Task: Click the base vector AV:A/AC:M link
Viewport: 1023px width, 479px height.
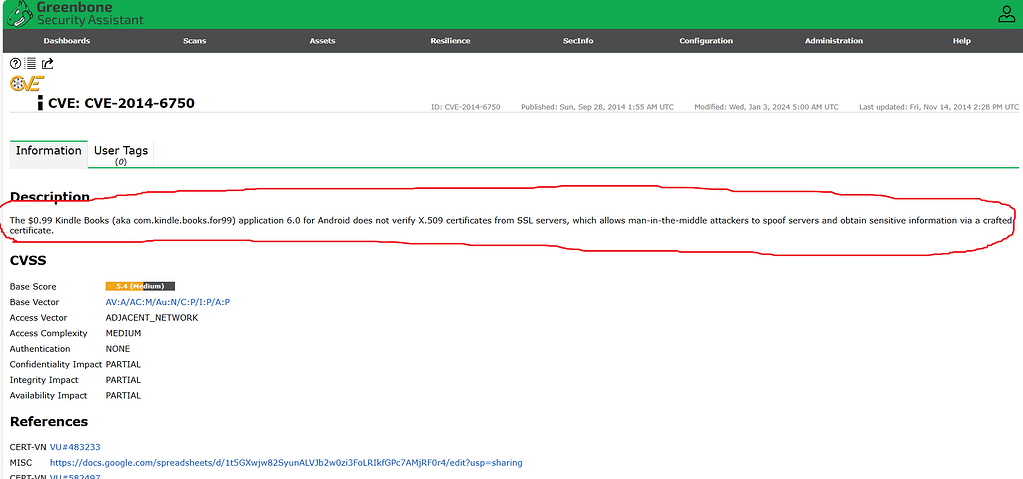Action: point(168,302)
